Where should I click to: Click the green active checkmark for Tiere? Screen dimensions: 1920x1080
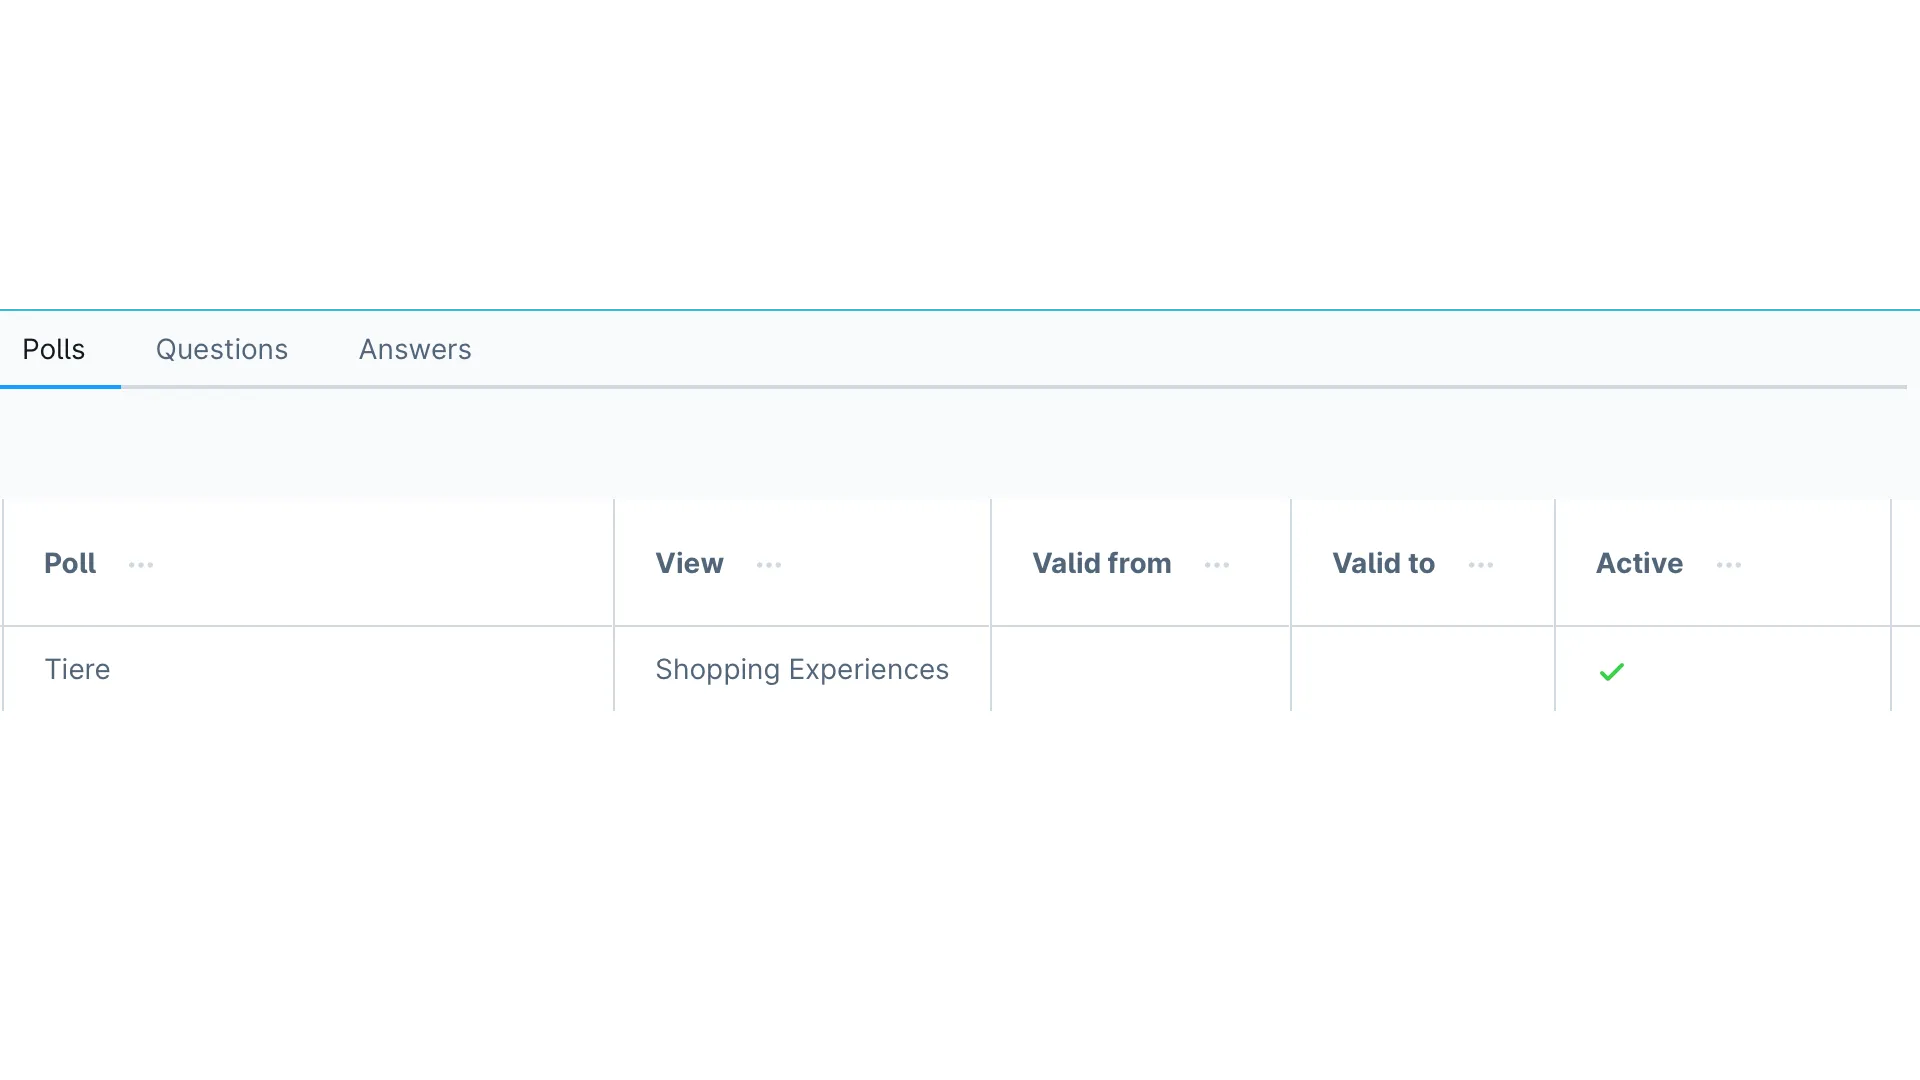[x=1612, y=672]
